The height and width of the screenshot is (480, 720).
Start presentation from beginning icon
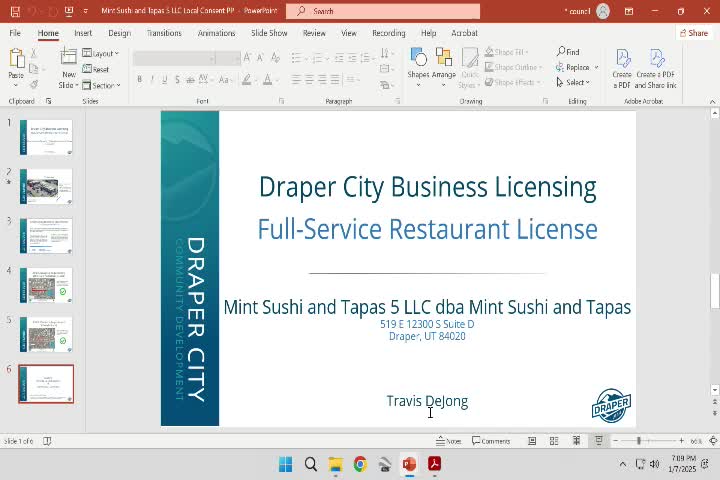point(69,11)
